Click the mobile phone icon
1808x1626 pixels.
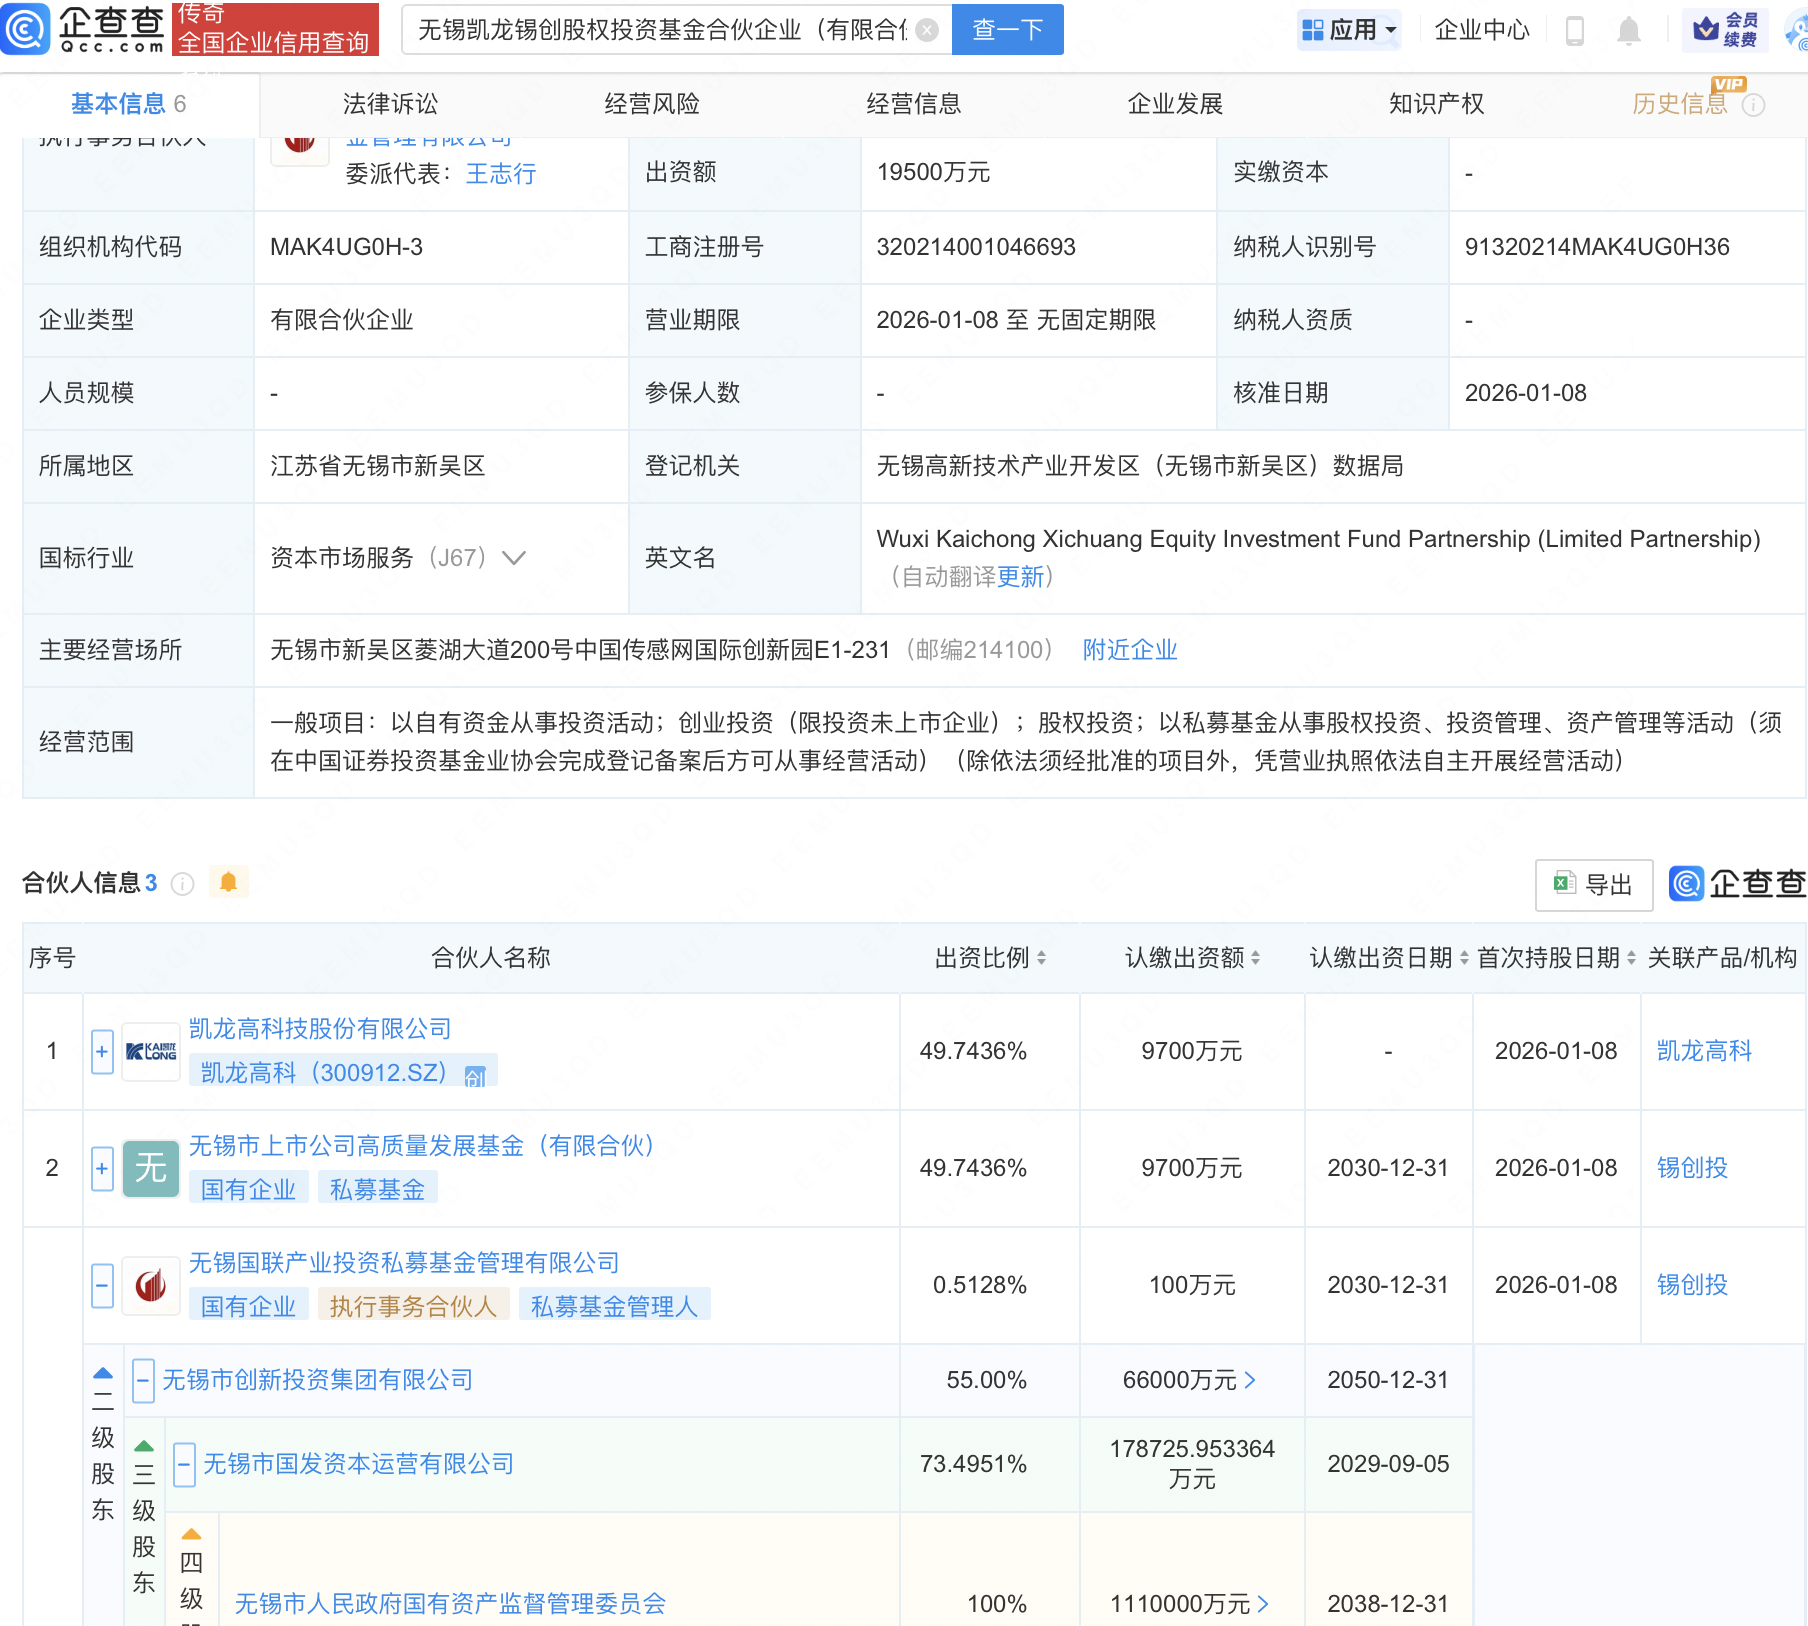click(1577, 30)
